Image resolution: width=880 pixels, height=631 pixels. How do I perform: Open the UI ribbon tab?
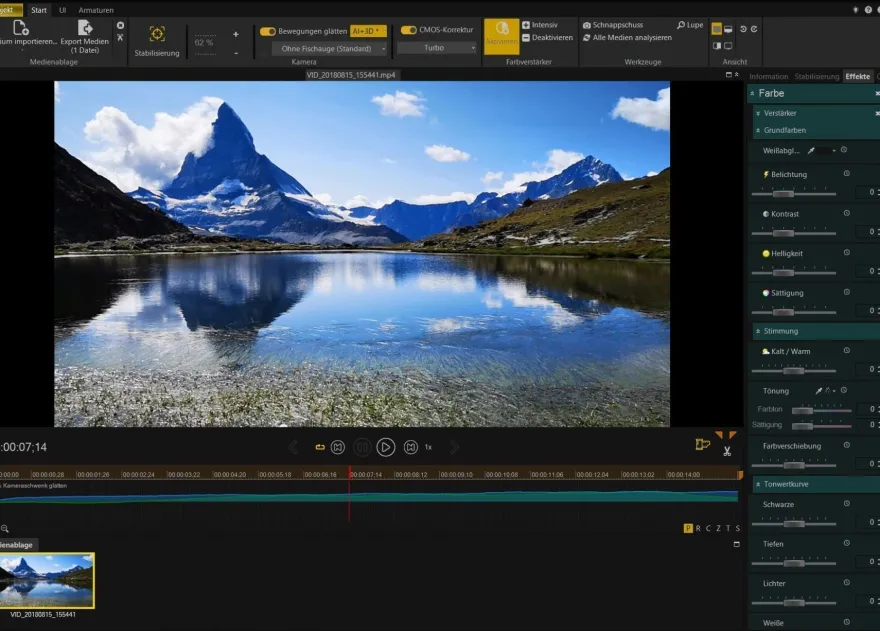pyautogui.click(x=62, y=10)
